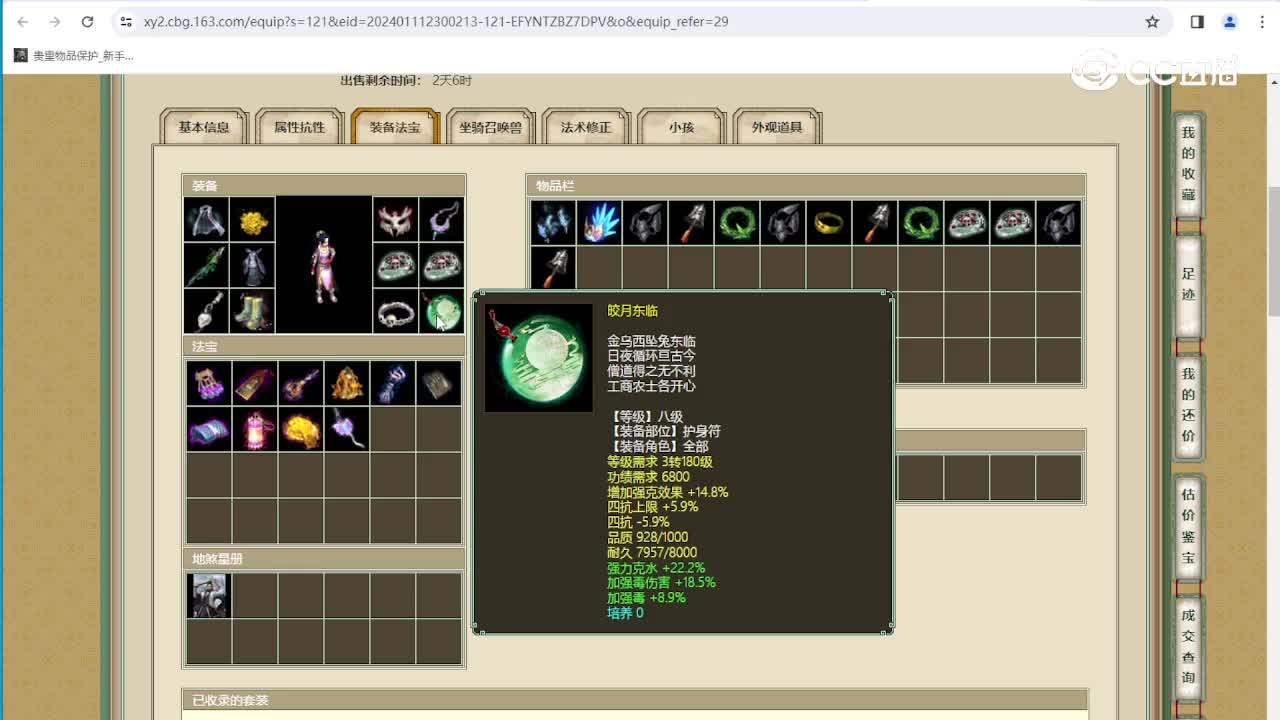Select the blue wisp item in inventory
The width and height of the screenshot is (1280, 720).
(x=553, y=223)
